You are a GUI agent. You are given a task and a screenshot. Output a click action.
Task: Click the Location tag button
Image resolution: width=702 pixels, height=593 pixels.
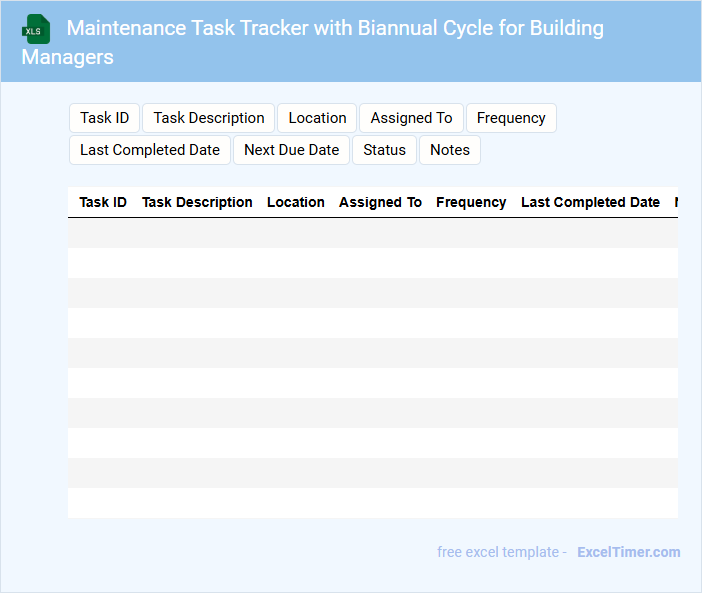317,118
